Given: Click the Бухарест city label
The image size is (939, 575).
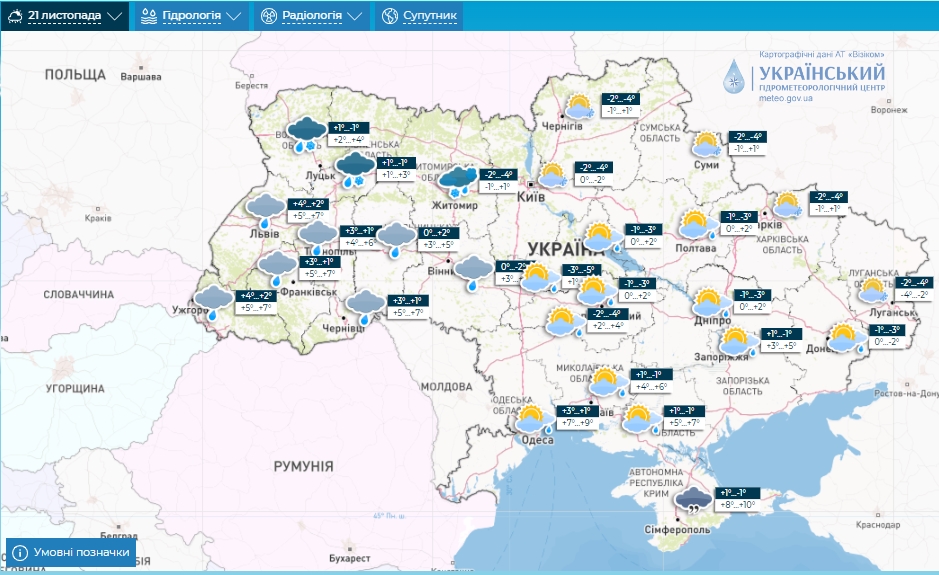Looking at the screenshot, I should click(350, 558).
